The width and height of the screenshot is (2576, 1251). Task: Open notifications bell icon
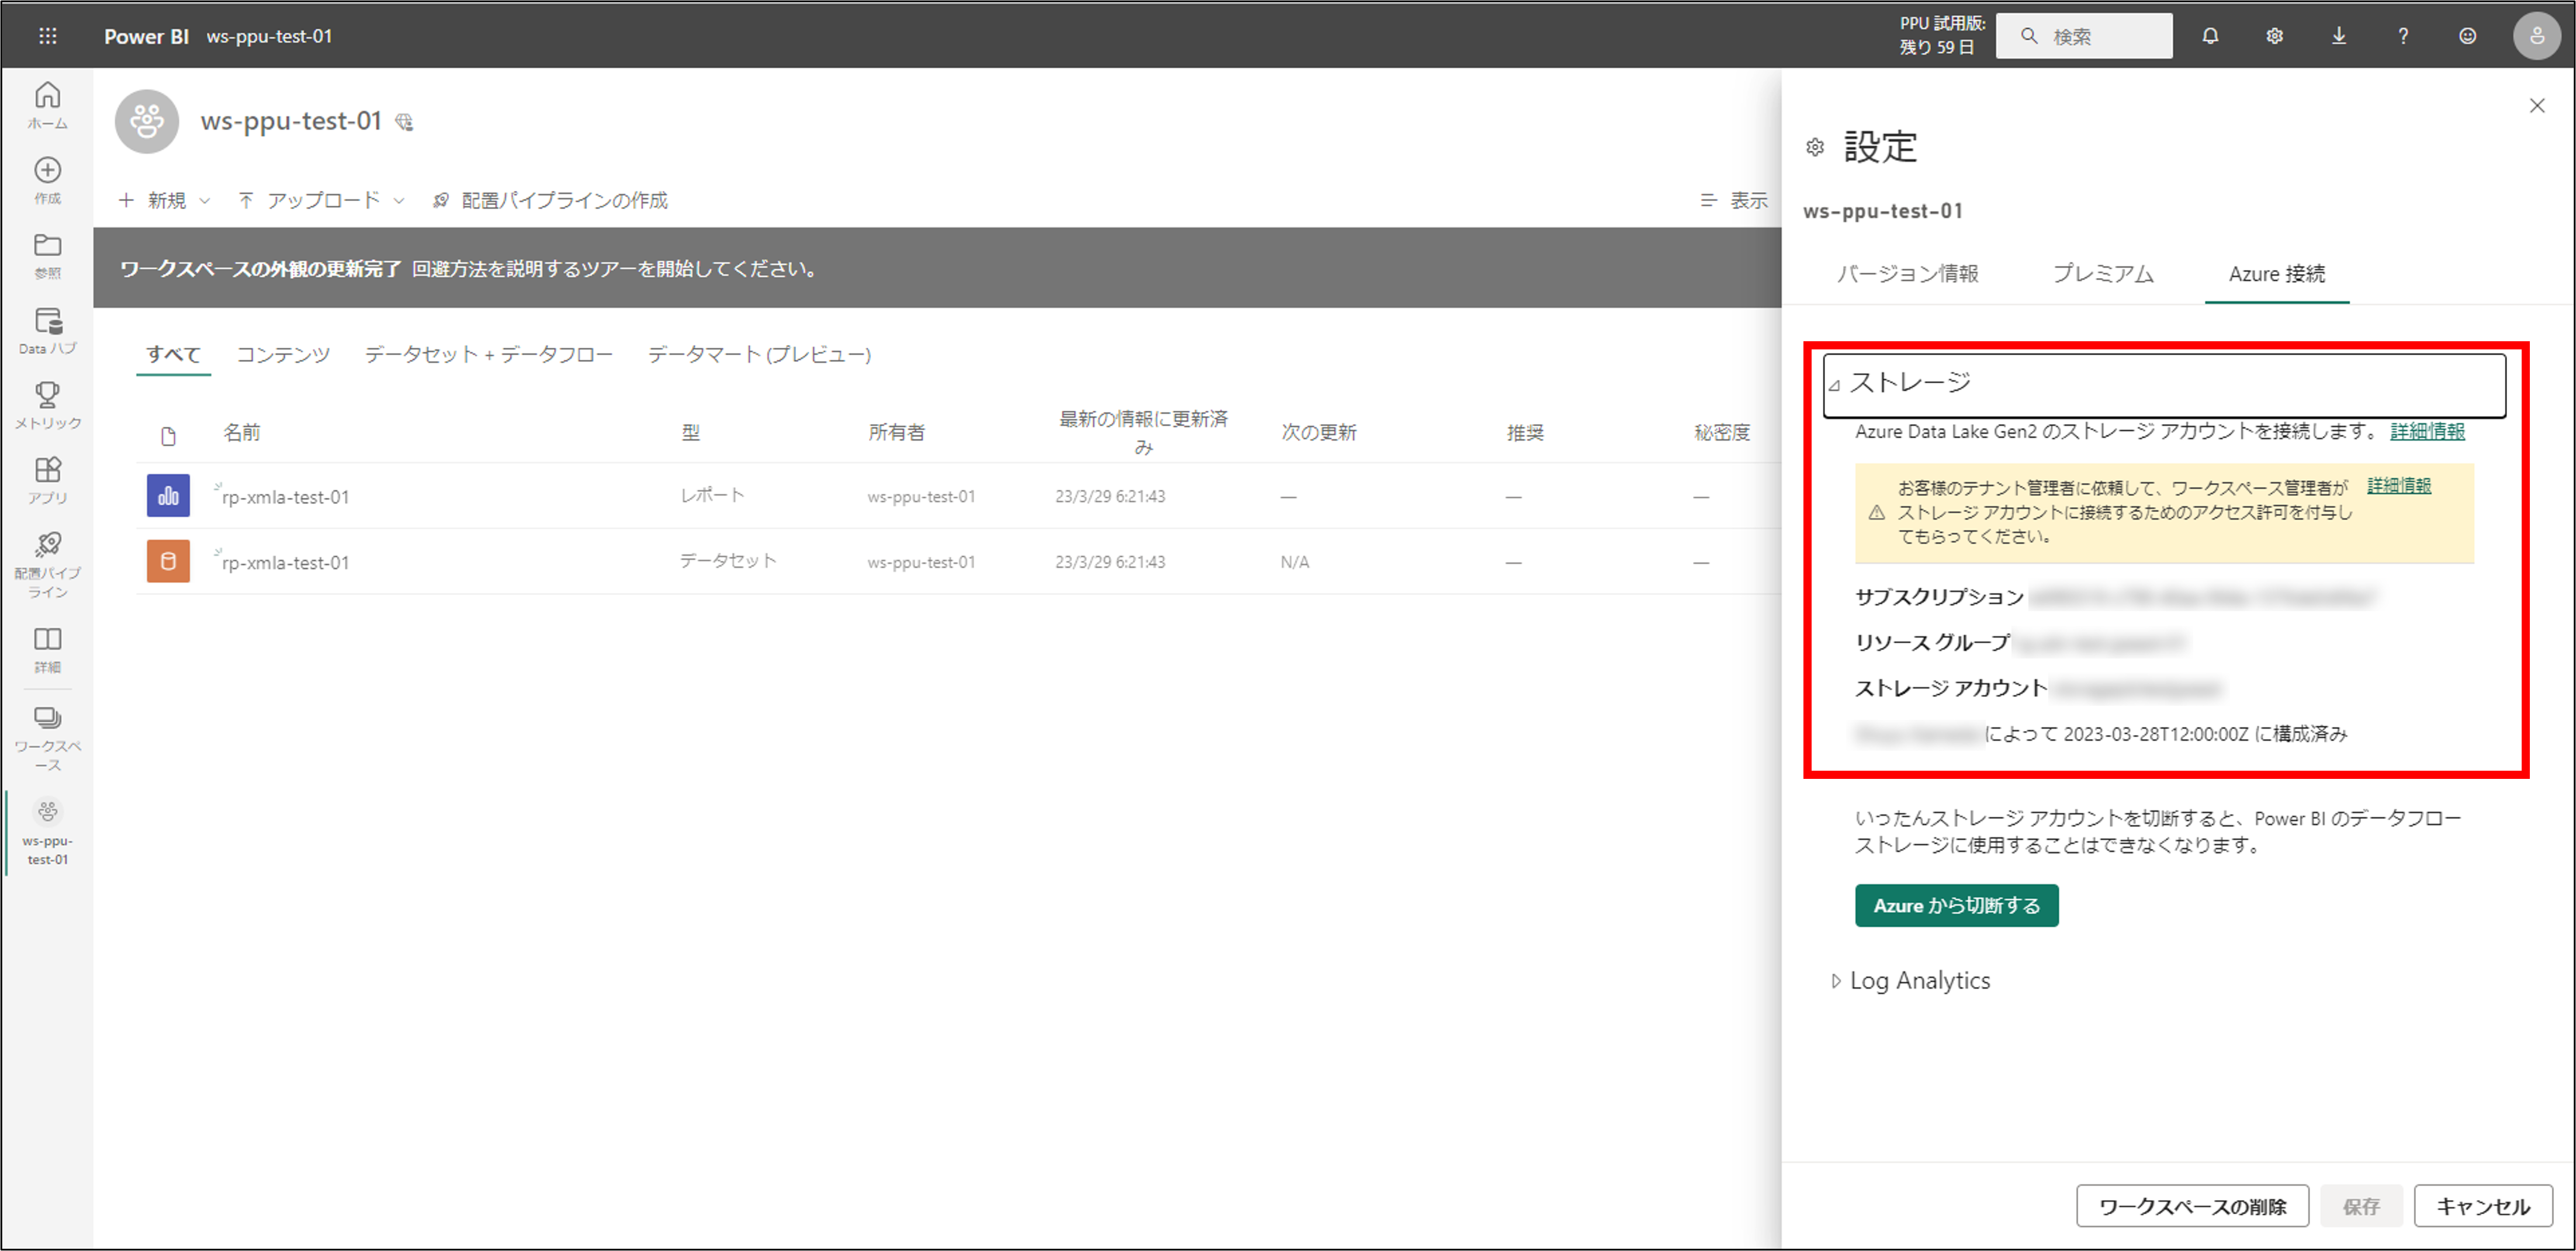[2210, 36]
